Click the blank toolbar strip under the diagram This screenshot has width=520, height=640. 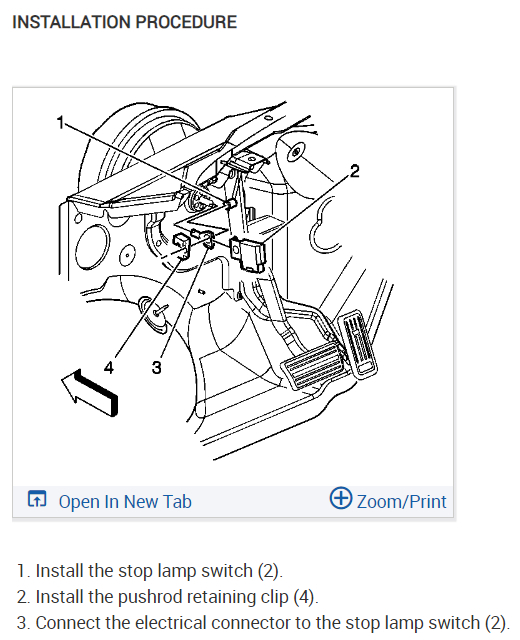tap(260, 502)
